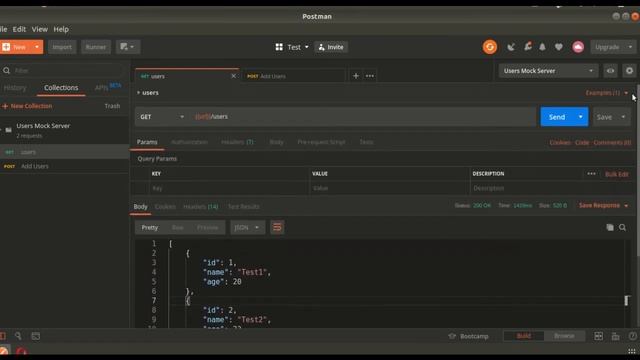This screenshot has height=360, width=640.
Task: Select Preview response view
Action: (207, 227)
